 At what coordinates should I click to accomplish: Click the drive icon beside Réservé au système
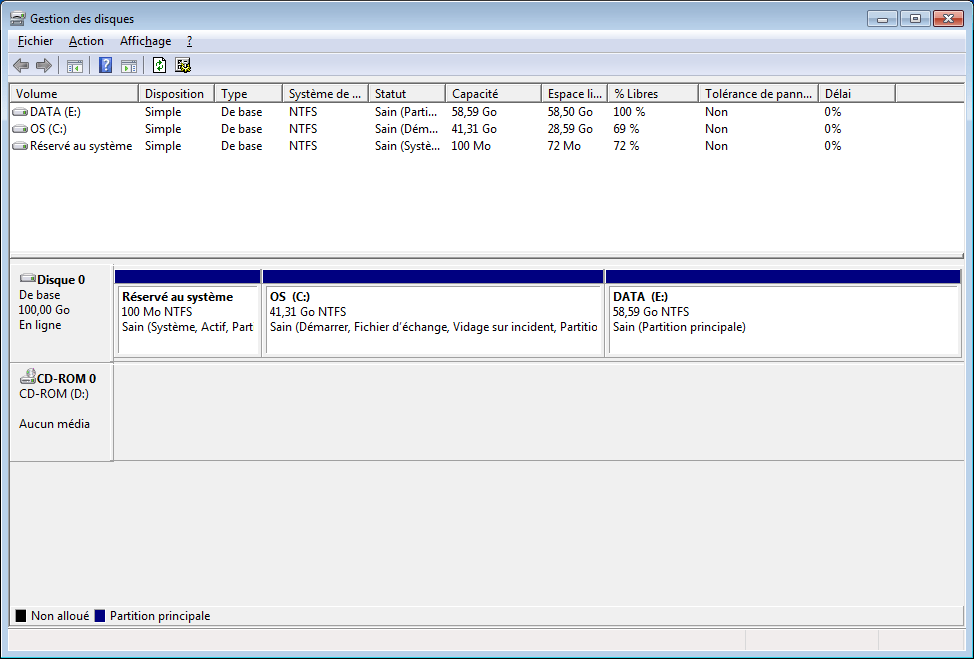coord(20,146)
